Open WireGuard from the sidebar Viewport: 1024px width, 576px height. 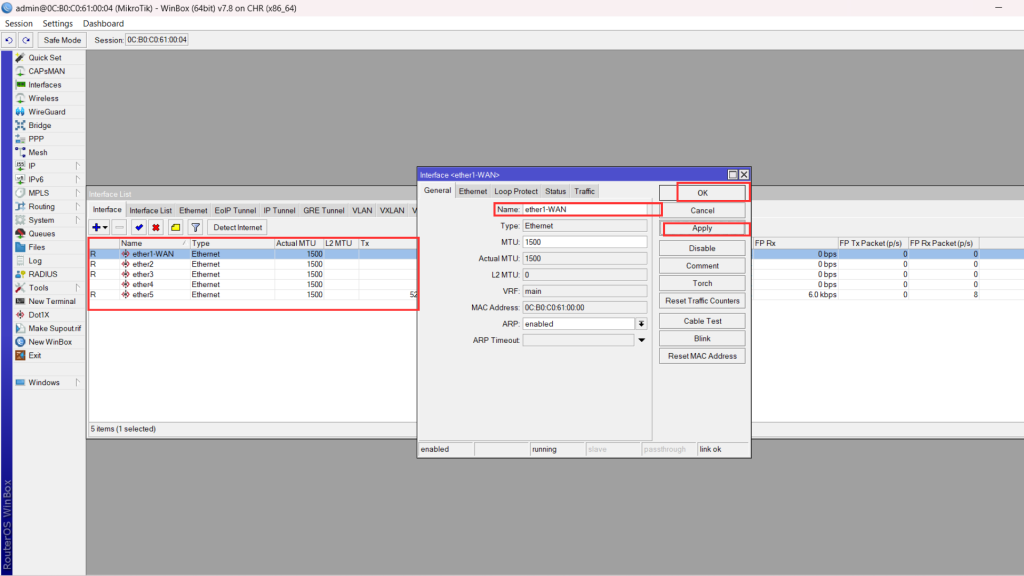click(46, 112)
